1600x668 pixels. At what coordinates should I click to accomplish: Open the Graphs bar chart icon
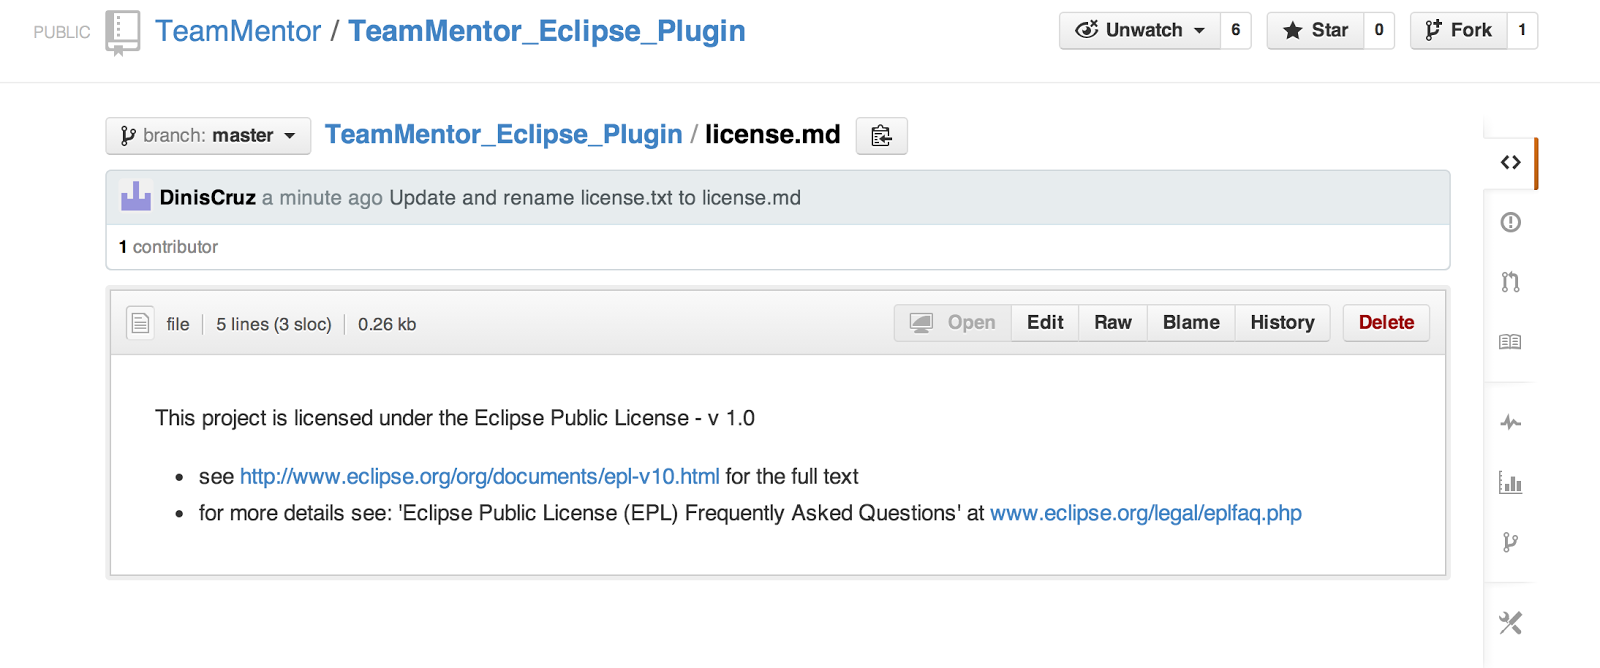click(1510, 484)
